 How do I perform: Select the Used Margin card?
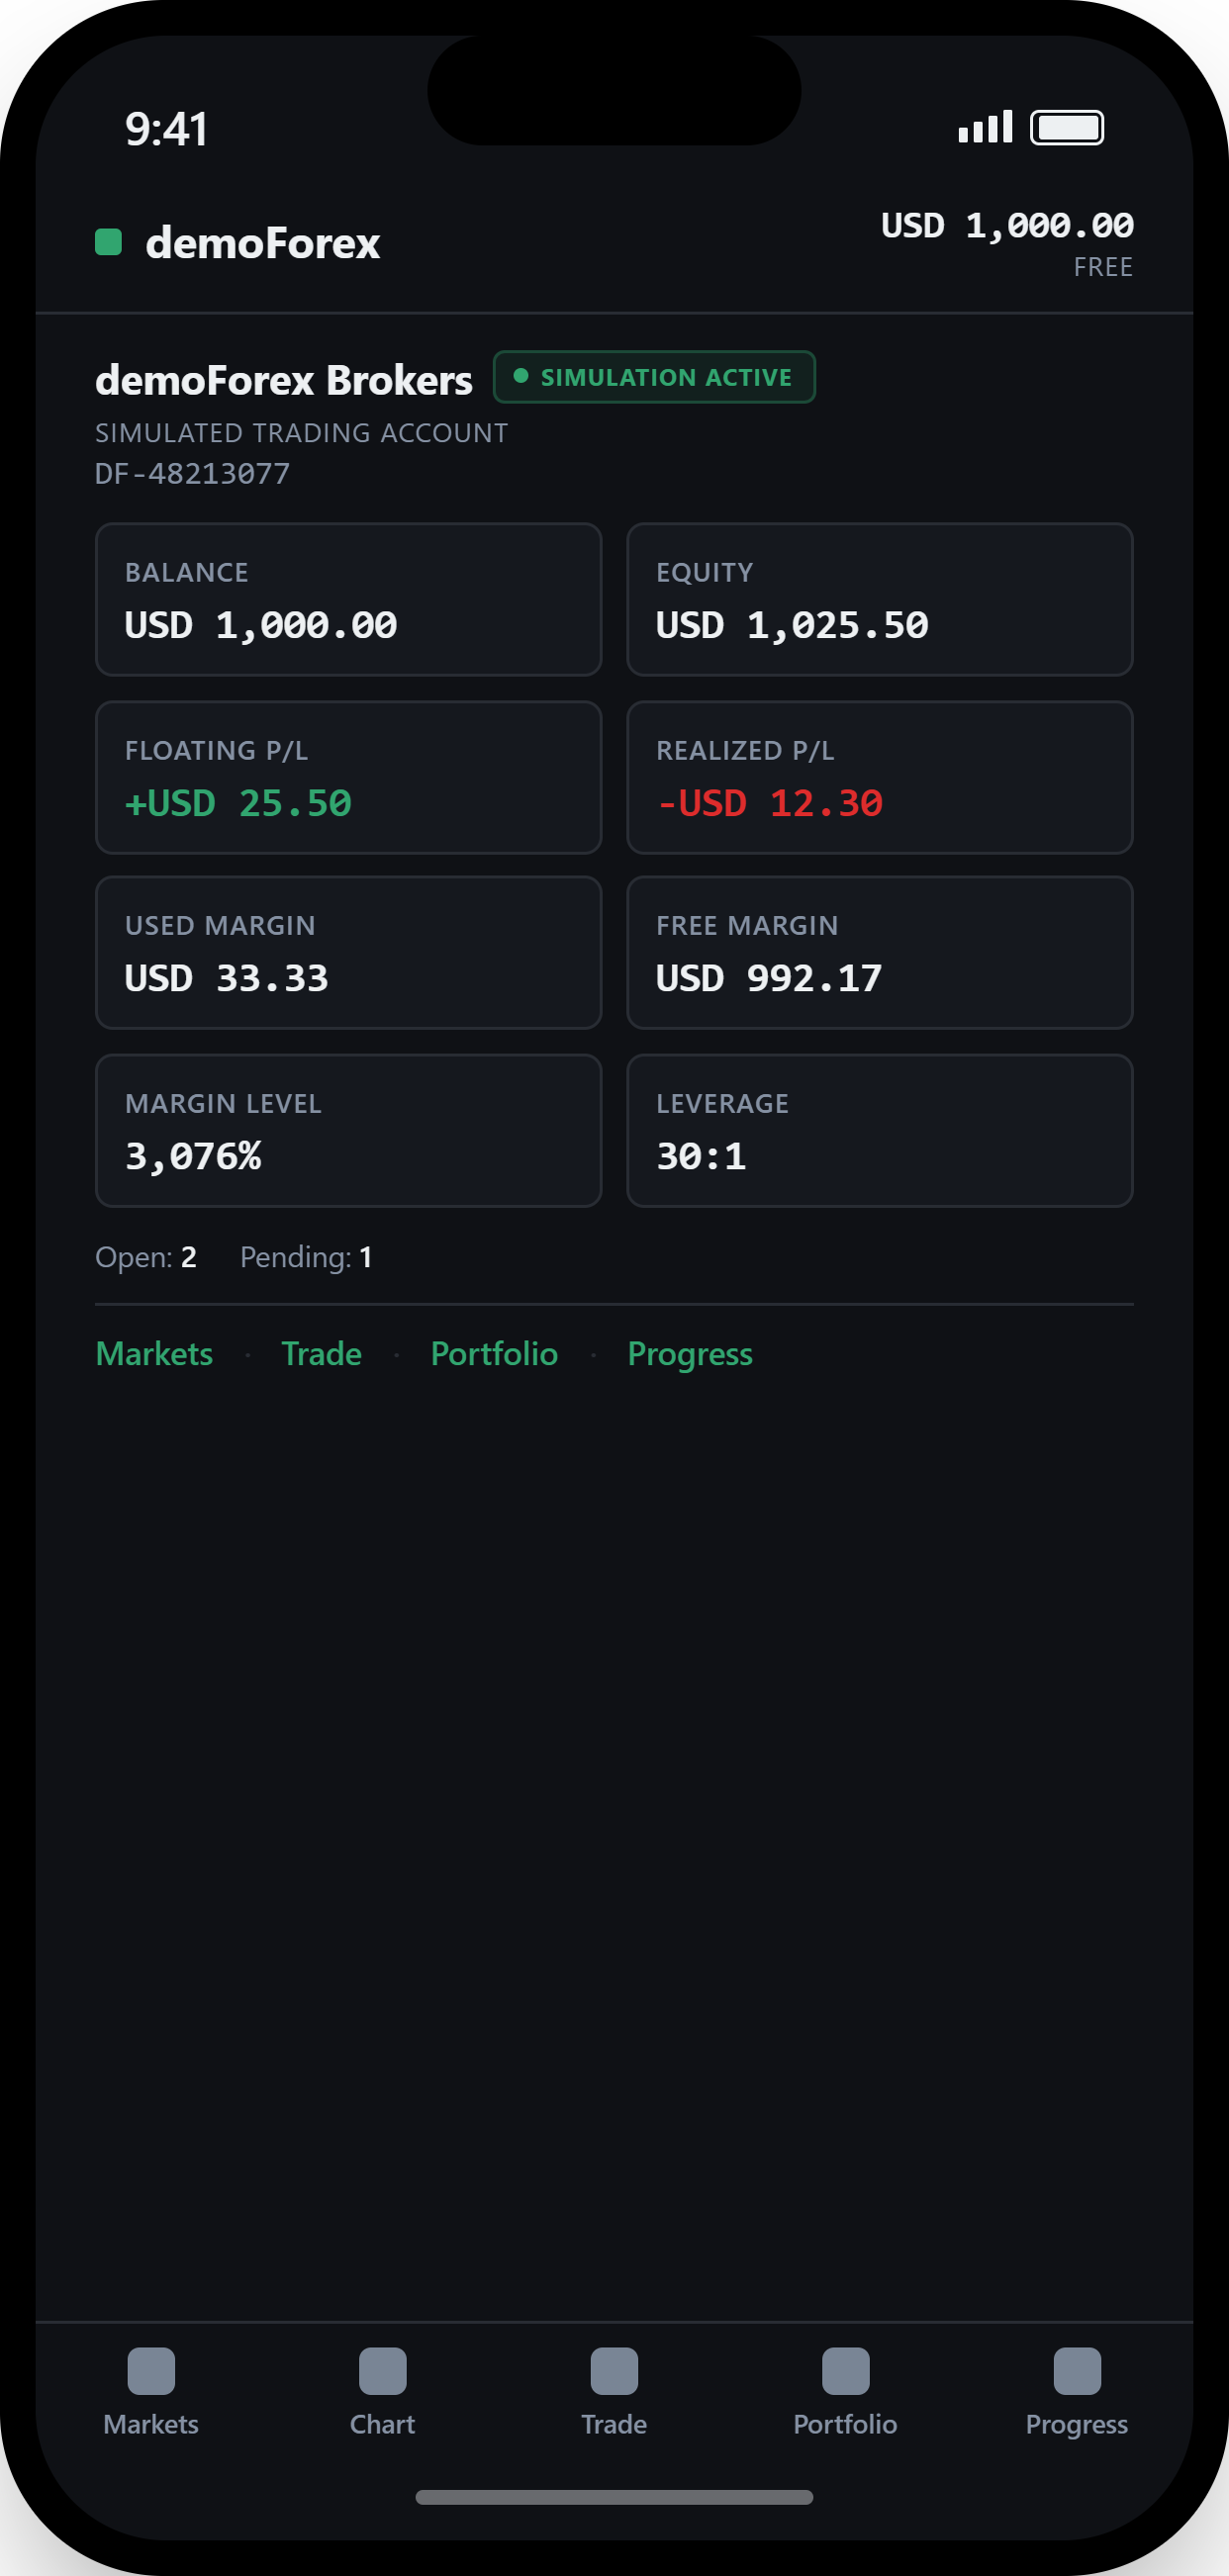pyautogui.click(x=348, y=952)
